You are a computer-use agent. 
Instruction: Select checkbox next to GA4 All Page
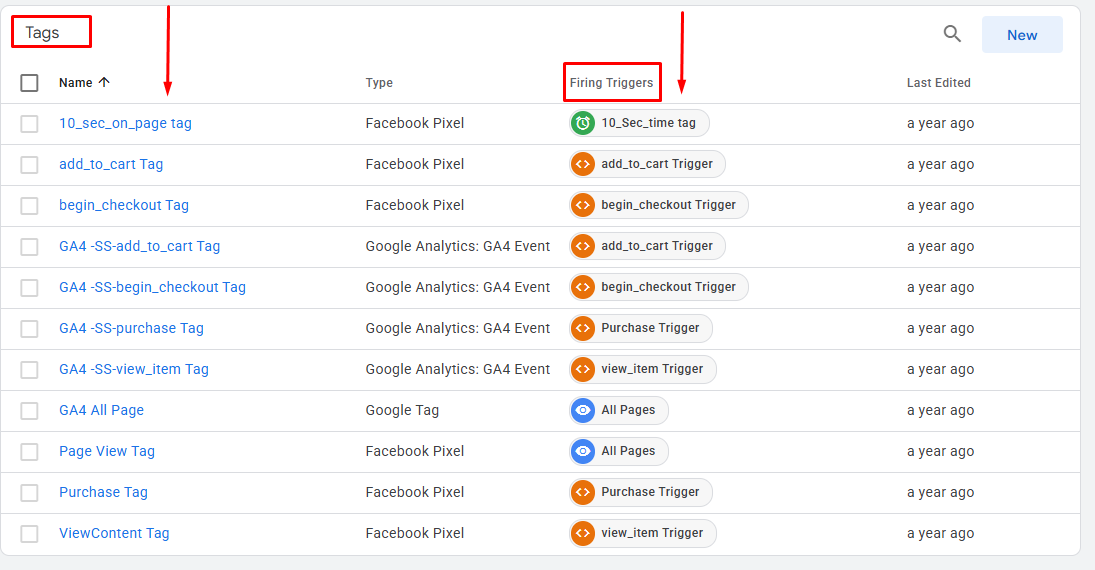pyautogui.click(x=29, y=411)
